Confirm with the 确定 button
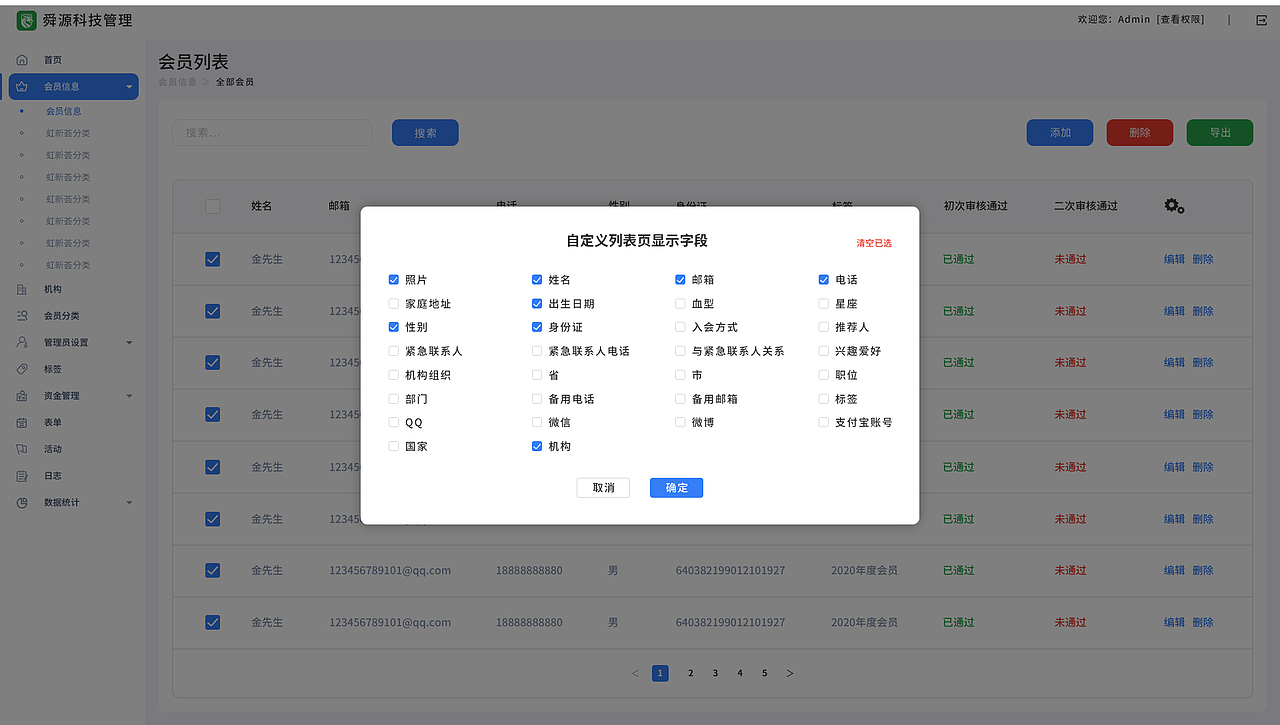 (x=676, y=487)
